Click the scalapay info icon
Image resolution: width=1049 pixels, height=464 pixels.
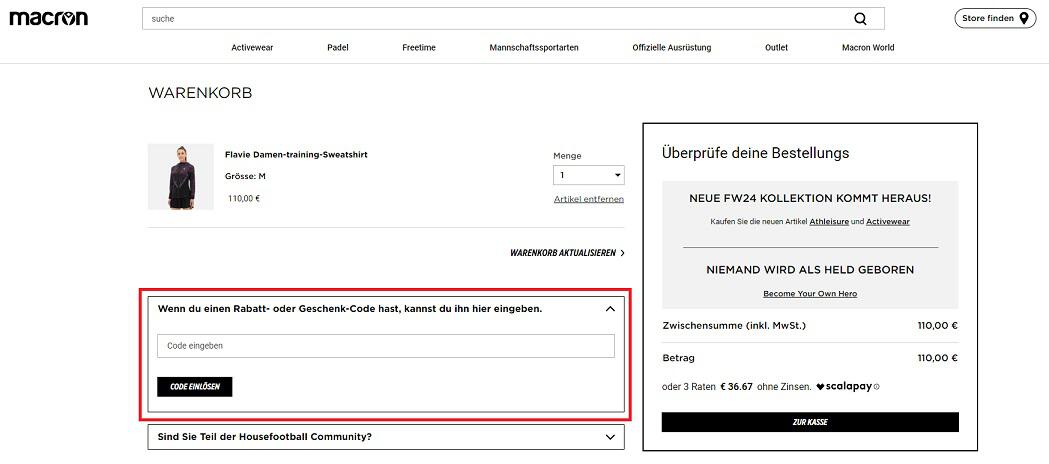coord(877,386)
